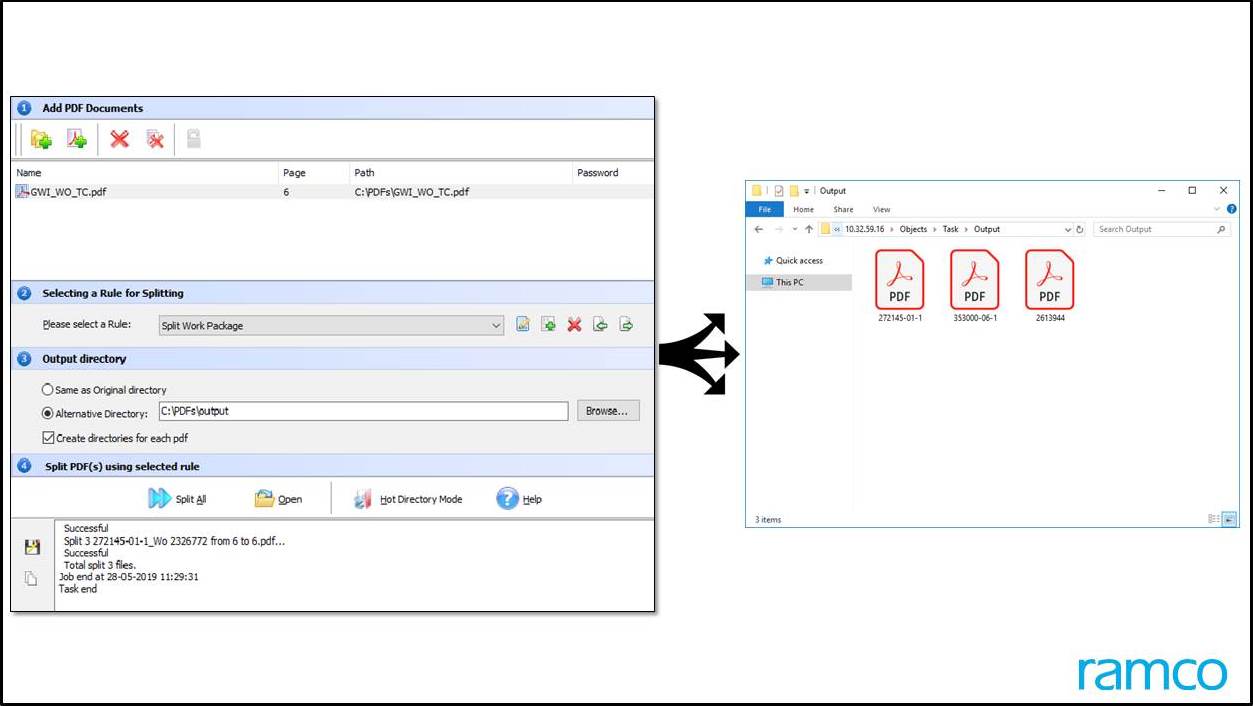Click the Add New Rule green plus icon
This screenshot has width=1253, height=706.
548,324
